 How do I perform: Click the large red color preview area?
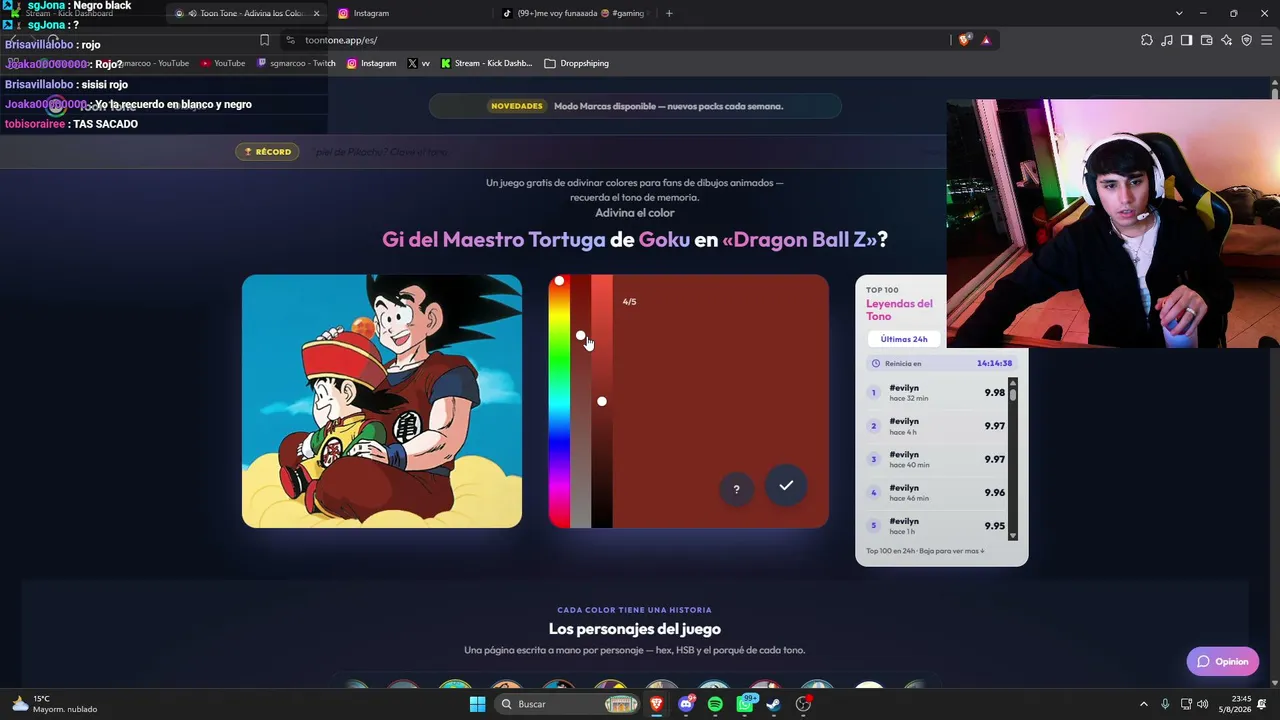pos(720,401)
